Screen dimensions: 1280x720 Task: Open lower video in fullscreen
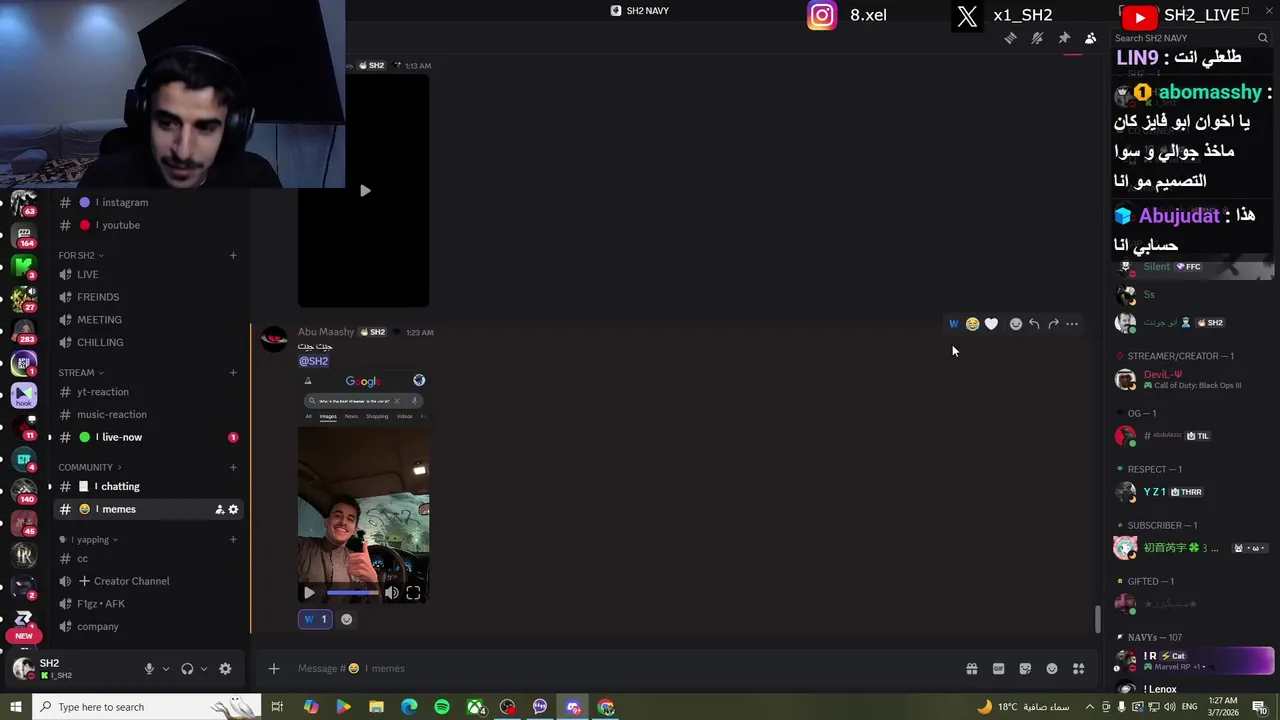pos(413,593)
